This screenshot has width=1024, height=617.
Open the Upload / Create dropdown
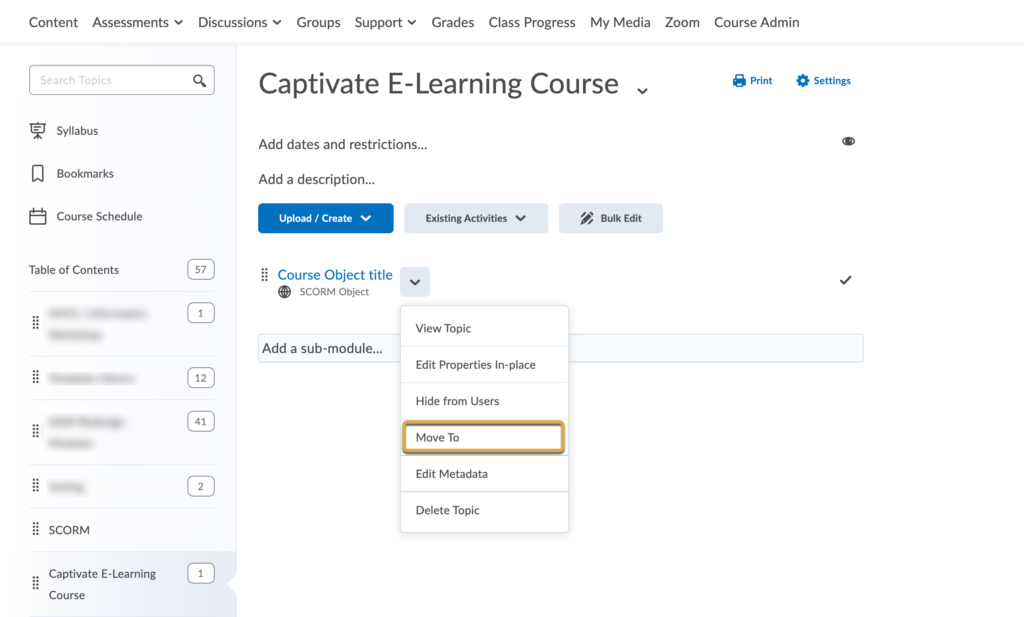[326, 218]
